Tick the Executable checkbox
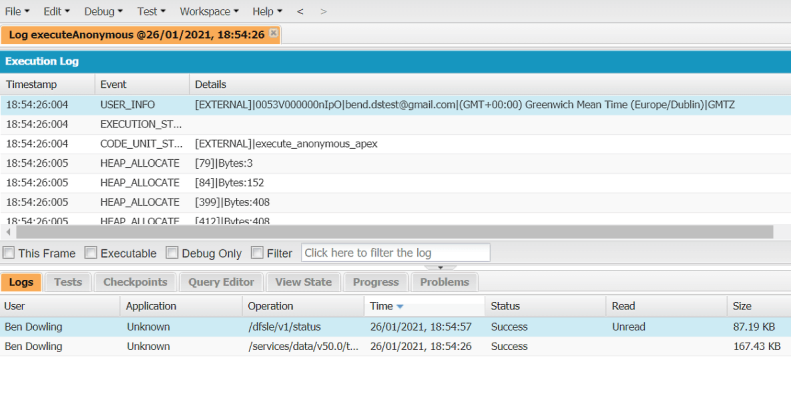This screenshot has height=394, width=791. pyautogui.click(x=91, y=253)
